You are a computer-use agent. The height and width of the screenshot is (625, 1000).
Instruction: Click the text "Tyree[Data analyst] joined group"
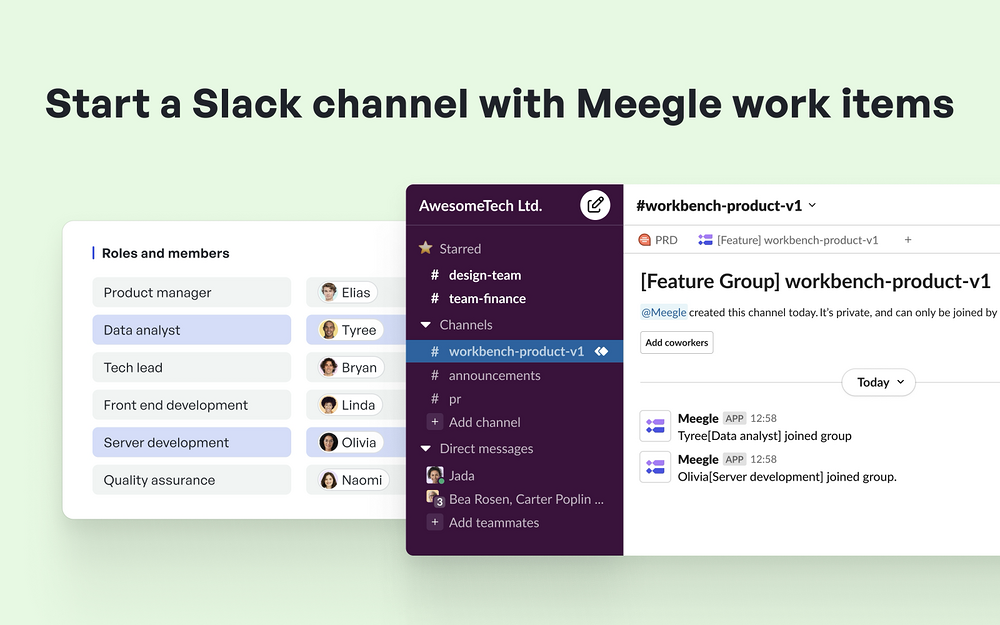coord(764,436)
